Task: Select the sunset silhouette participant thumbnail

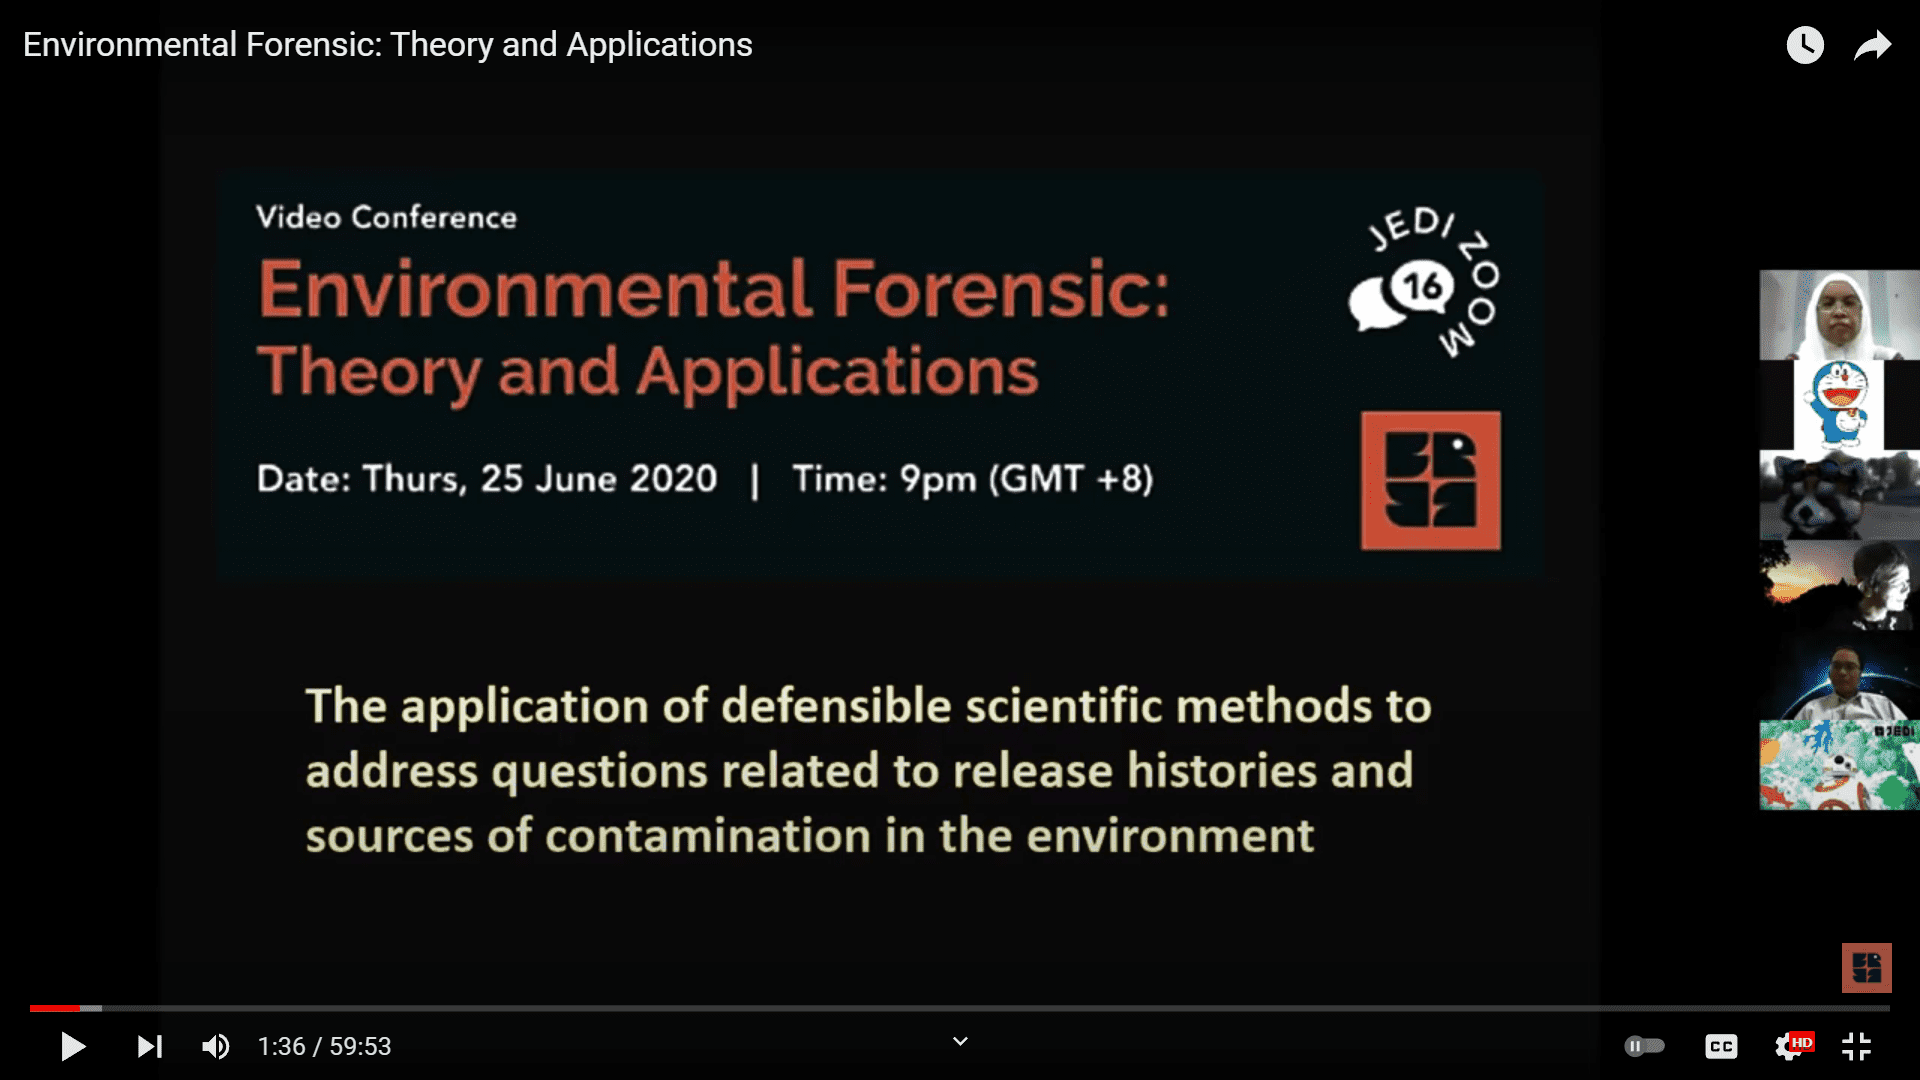Action: [x=1838, y=585]
